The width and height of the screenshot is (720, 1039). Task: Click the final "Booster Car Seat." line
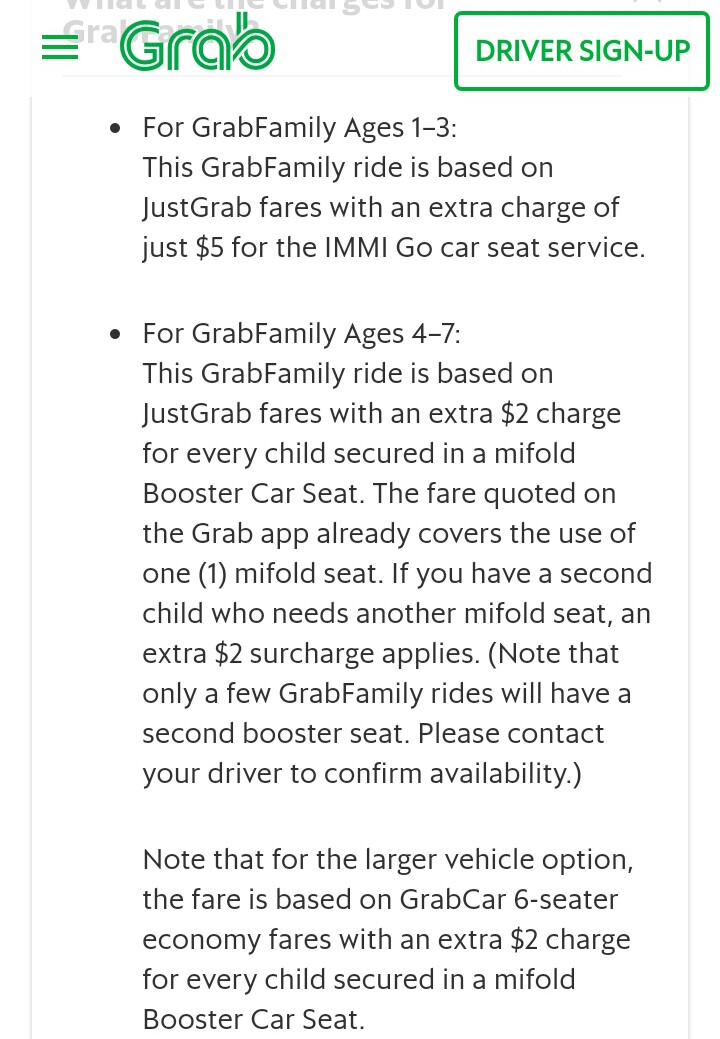pyautogui.click(x=253, y=1020)
